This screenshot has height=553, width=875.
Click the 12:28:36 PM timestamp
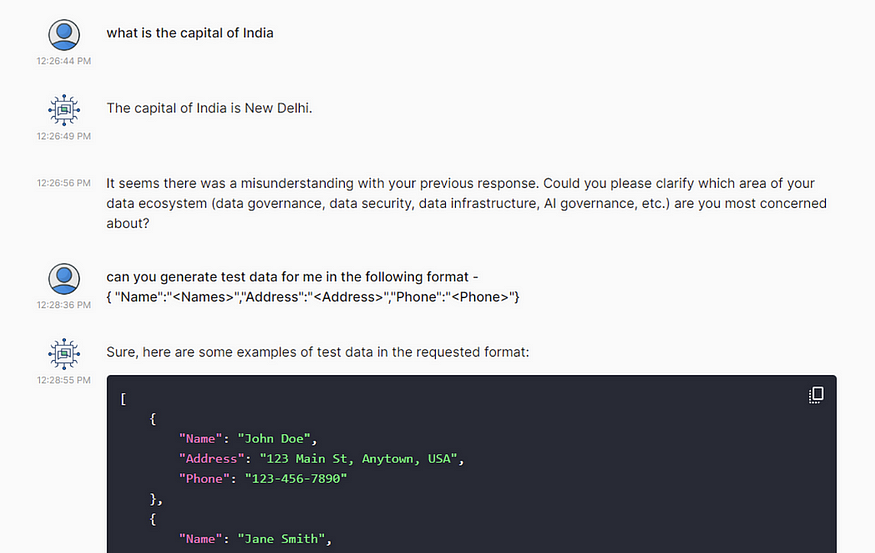(64, 305)
